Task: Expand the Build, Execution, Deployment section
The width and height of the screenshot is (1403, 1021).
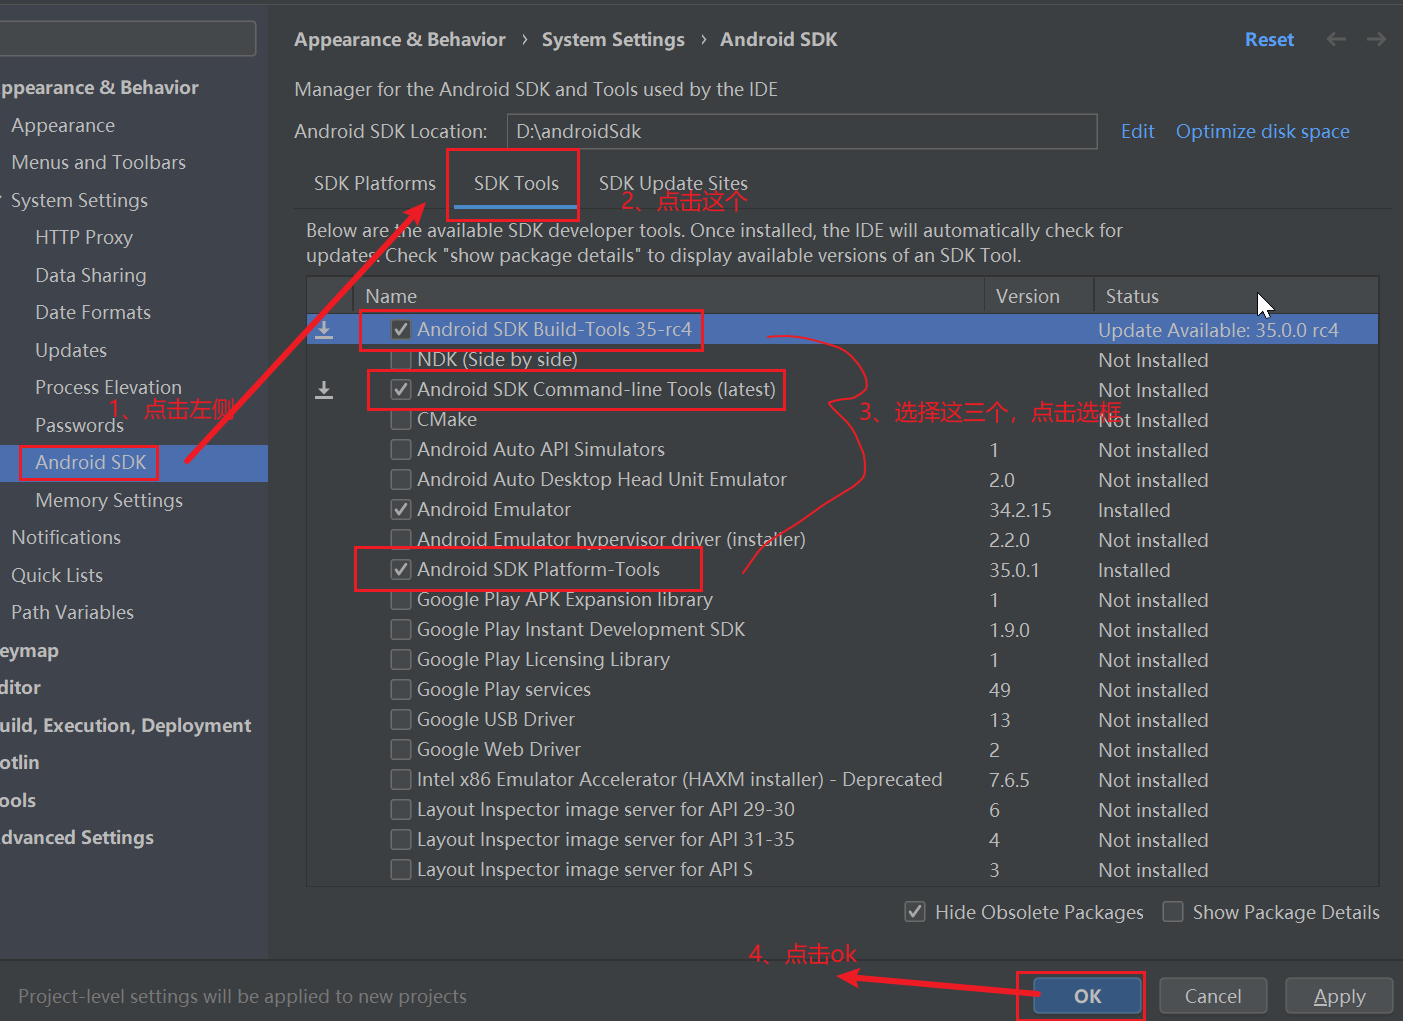Action: (125, 725)
